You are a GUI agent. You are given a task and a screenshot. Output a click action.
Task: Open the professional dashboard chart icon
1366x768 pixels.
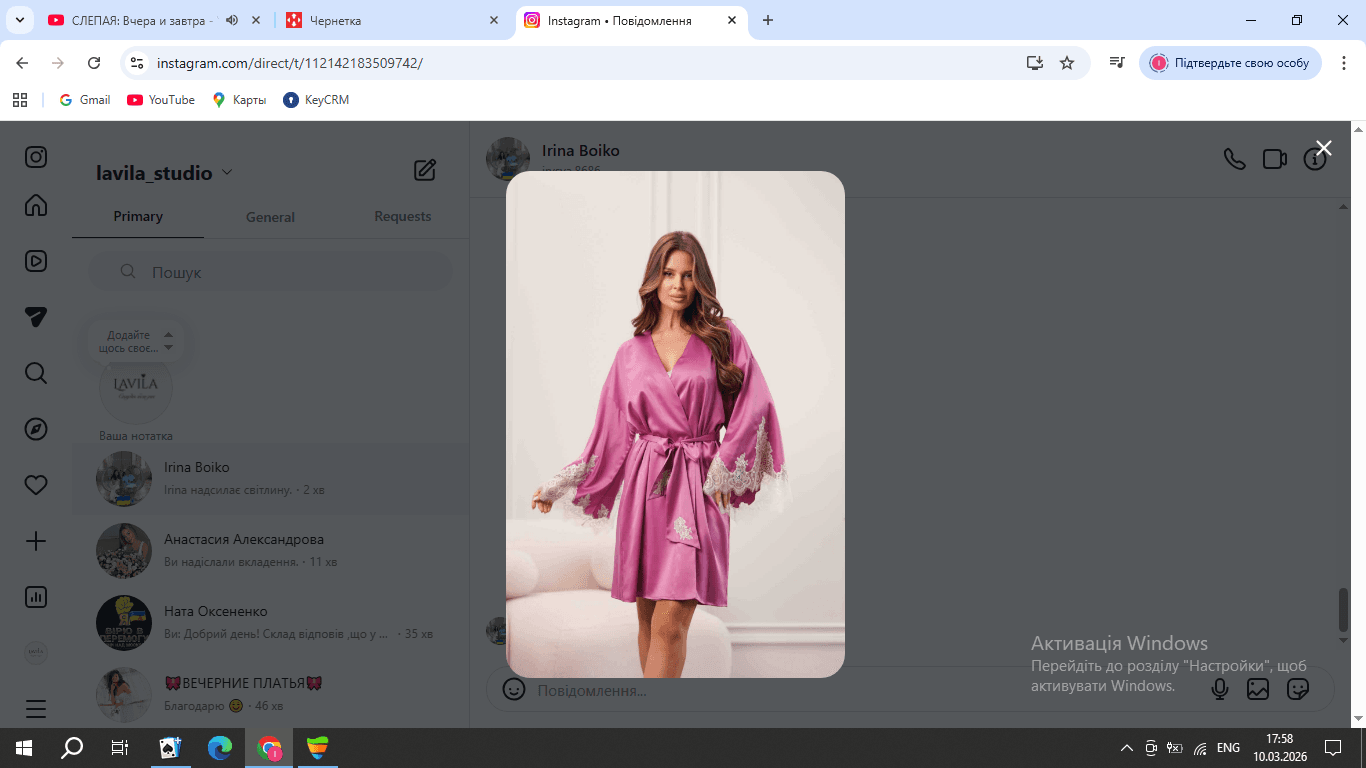pyautogui.click(x=36, y=597)
